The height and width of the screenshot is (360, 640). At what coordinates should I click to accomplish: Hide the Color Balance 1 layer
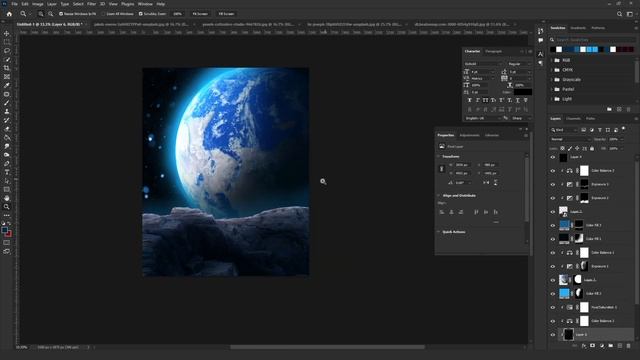(x=553, y=253)
